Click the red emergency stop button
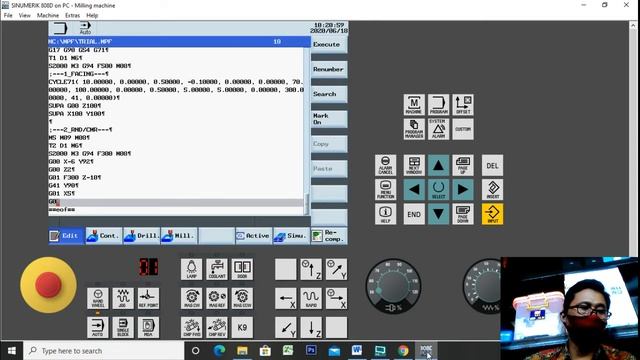The width and height of the screenshot is (640, 360). tap(48, 284)
